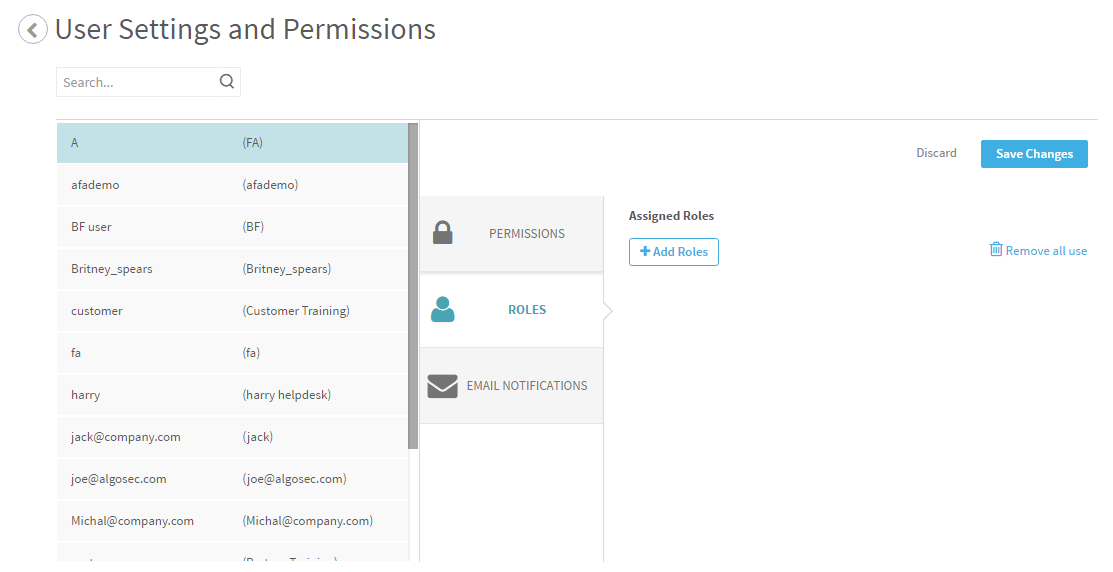Choose the joe@algosec.com user row
1113x572 pixels.
tap(232, 479)
